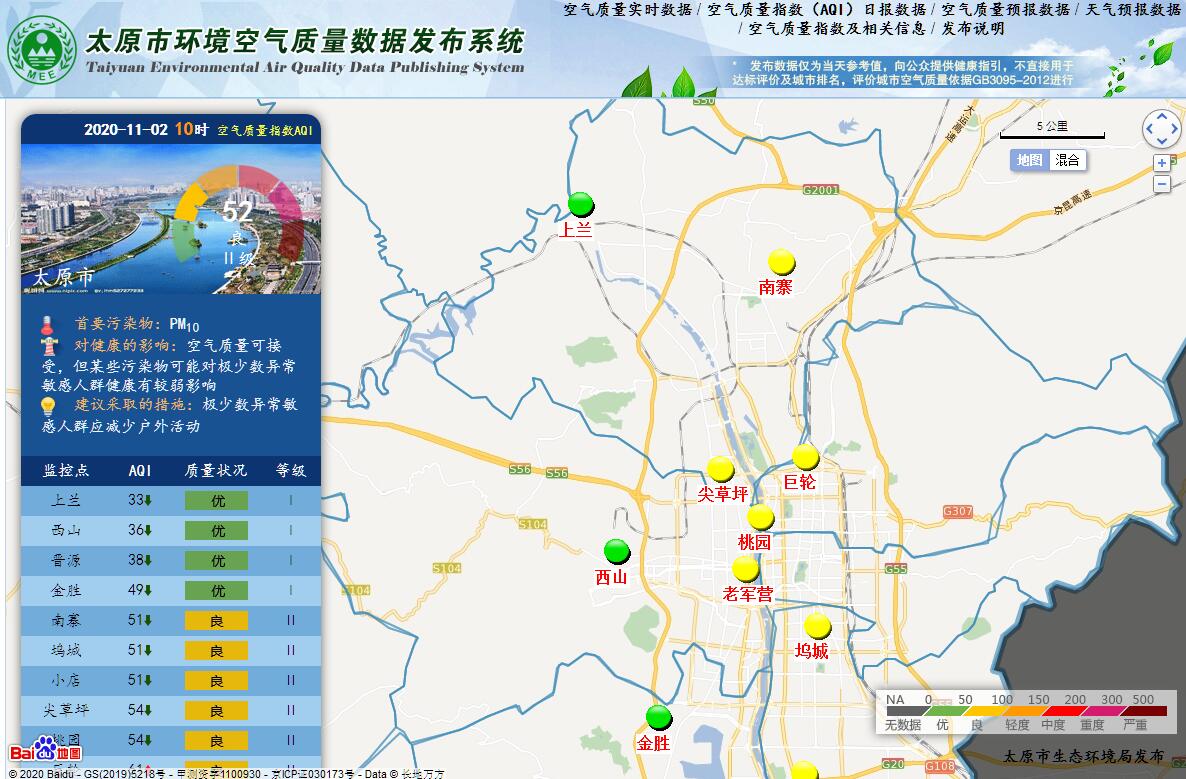
Task: Click the 南寨 yellow station marker
Action: pyautogui.click(x=782, y=263)
